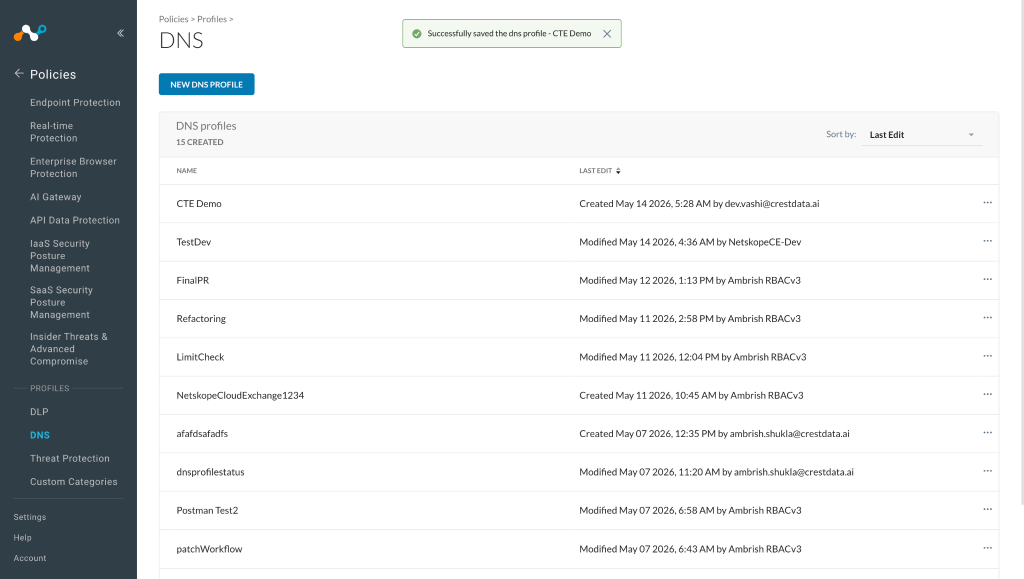Collapse the sidebar with double-chevron icon
The width and height of the screenshot is (1024, 579).
tap(120, 33)
